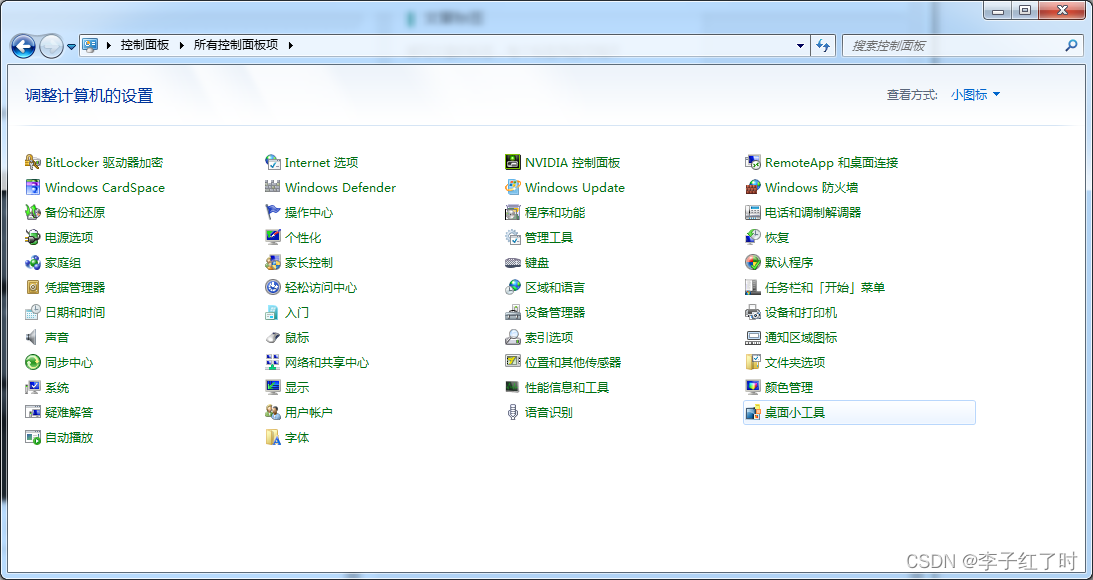The image size is (1093, 580).
Task: Open the 管理工具 link
Action: pos(549,238)
